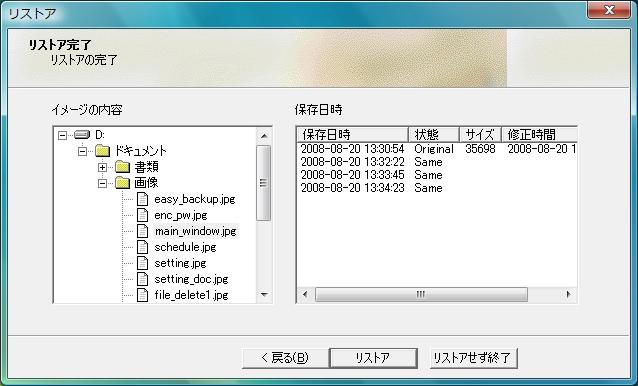Sort by サイズ column header
638x386 pixels.
click(x=480, y=134)
